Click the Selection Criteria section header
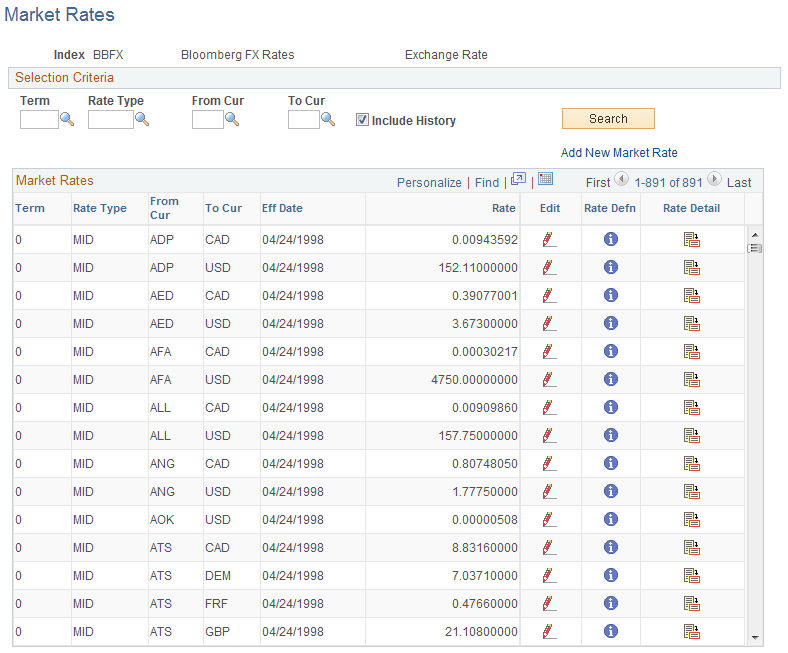Viewport: 788px width, 653px height. click(395, 78)
